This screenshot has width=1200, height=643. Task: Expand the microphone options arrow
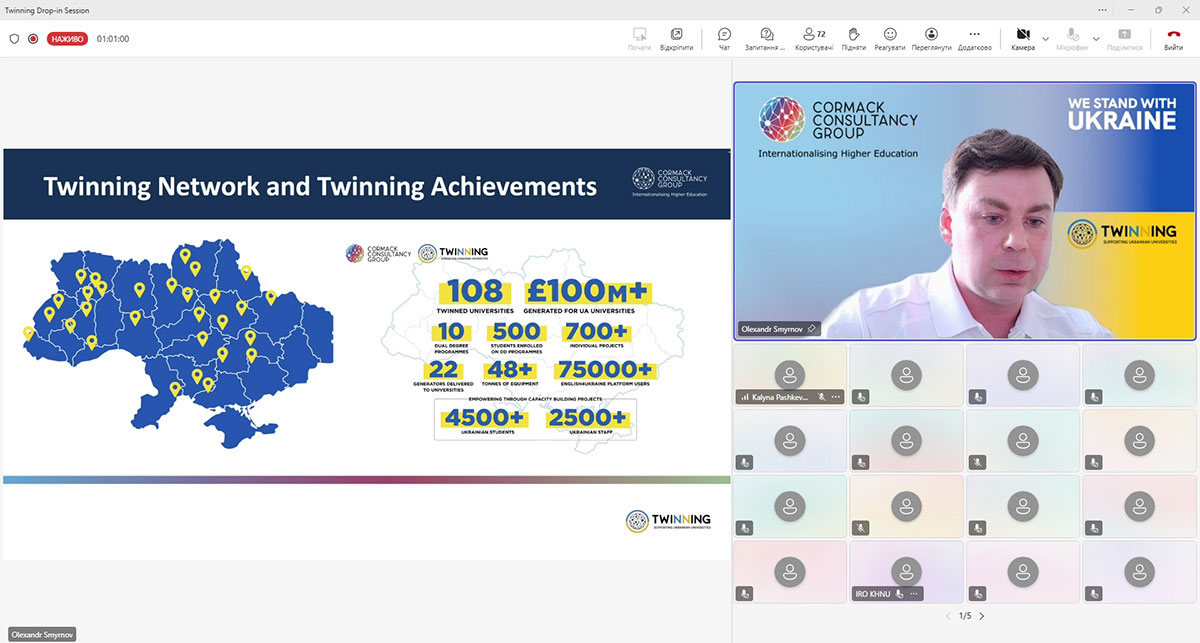tap(1096, 39)
